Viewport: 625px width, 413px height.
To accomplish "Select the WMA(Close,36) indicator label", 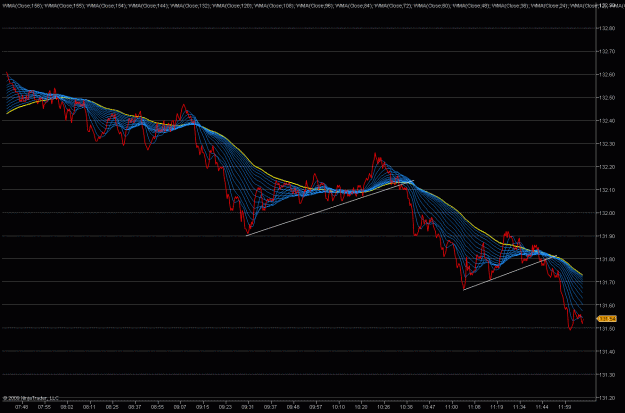I will (x=511, y=6).
